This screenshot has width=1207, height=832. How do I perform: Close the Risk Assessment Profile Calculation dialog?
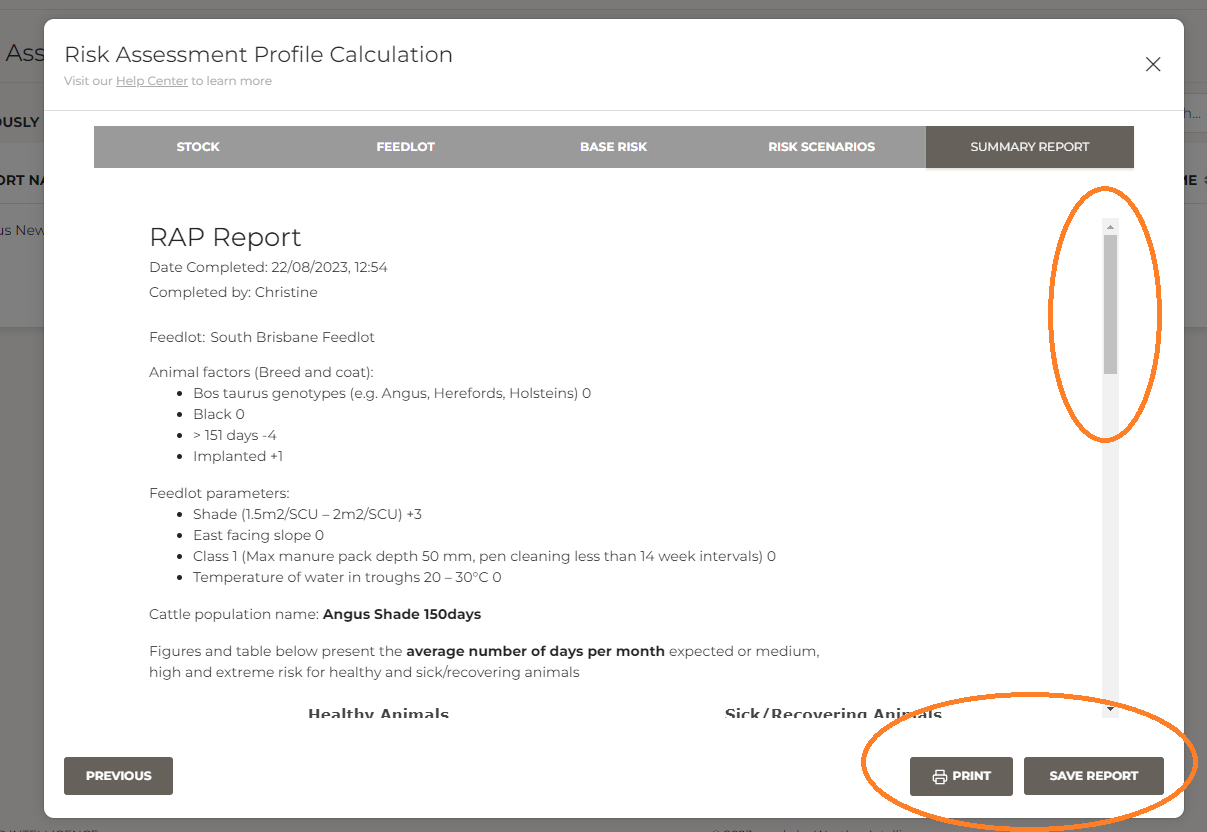[1152, 64]
